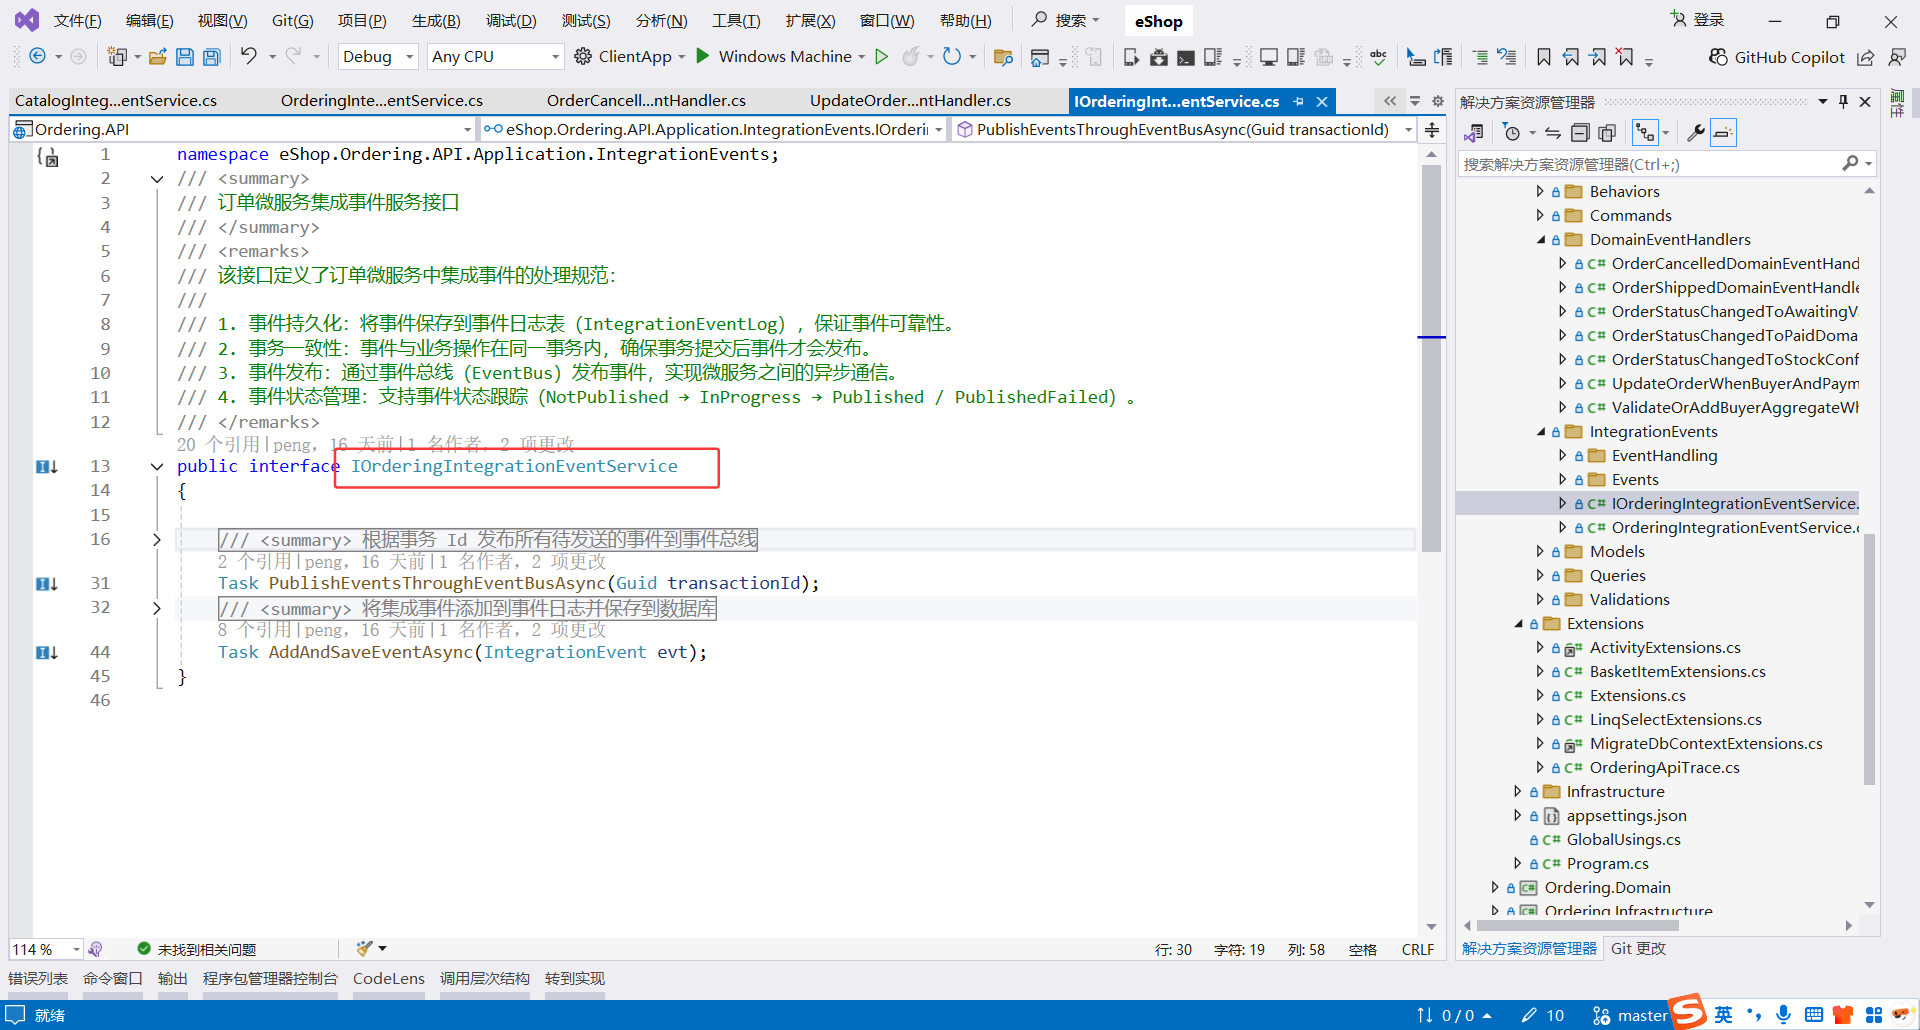Clear all bookmarks with the red-x bookmark icon

tap(1626, 57)
